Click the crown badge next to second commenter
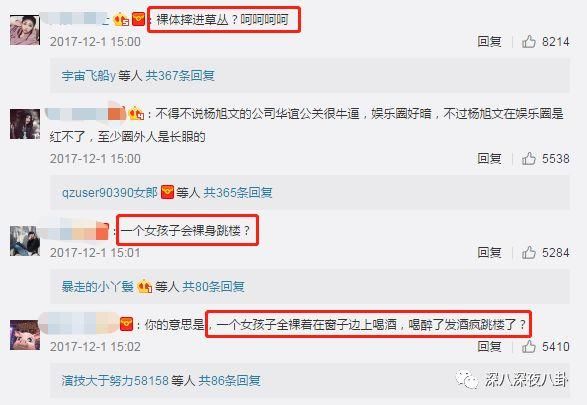 (136, 113)
